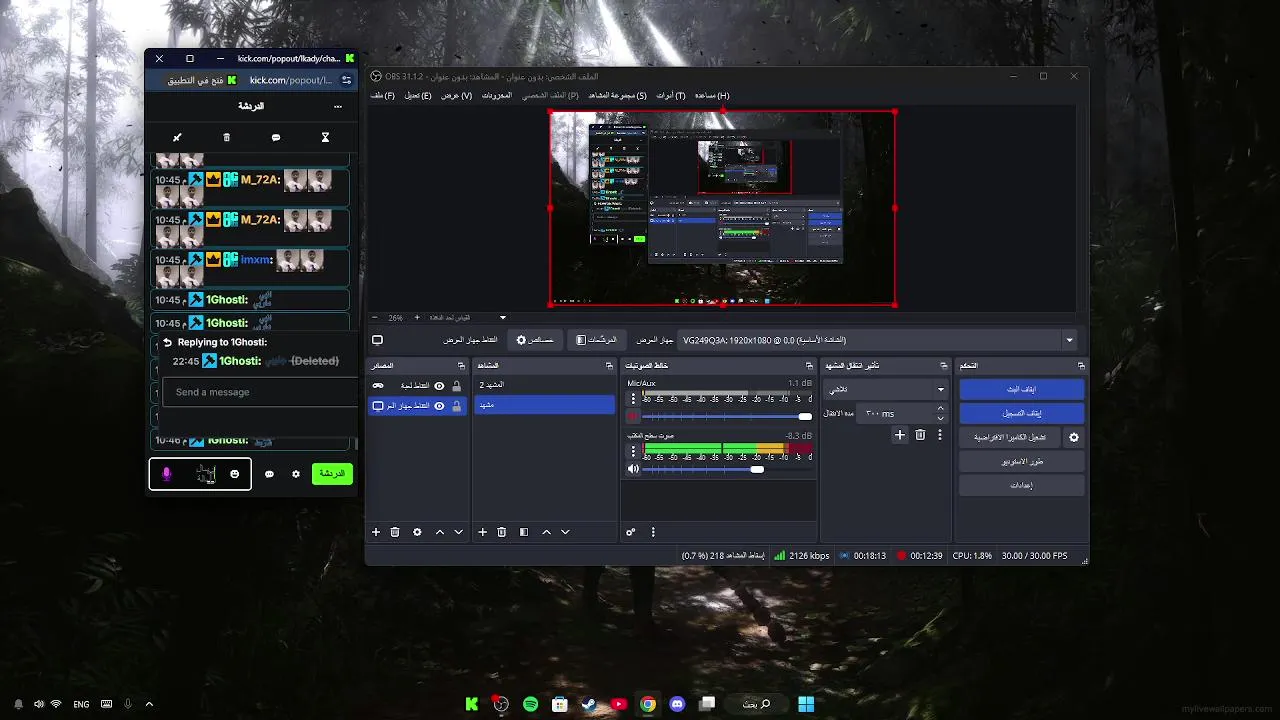Decrease transition duration stepper down arrow
The image size is (1280, 720).
pyautogui.click(x=940, y=418)
